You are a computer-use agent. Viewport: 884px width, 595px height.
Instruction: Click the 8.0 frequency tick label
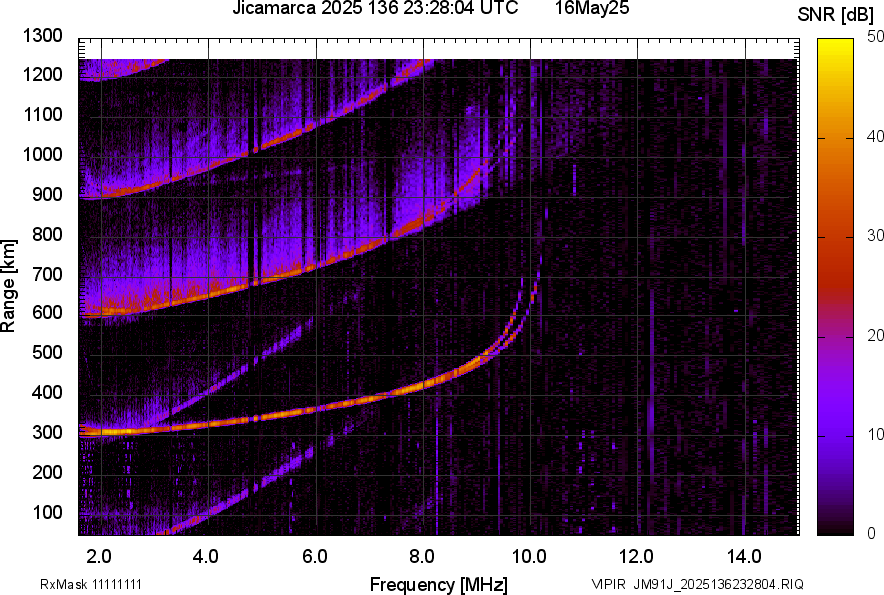422,557
